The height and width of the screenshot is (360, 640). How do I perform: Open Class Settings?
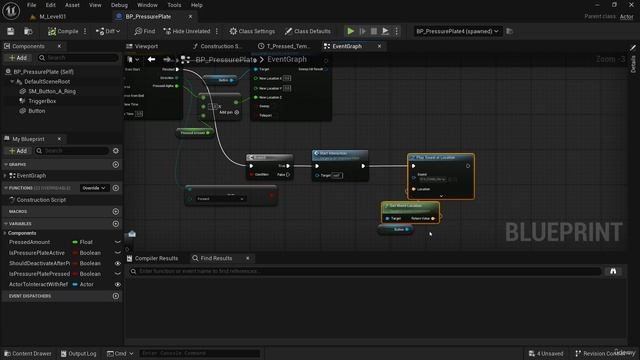pyautogui.click(x=252, y=31)
